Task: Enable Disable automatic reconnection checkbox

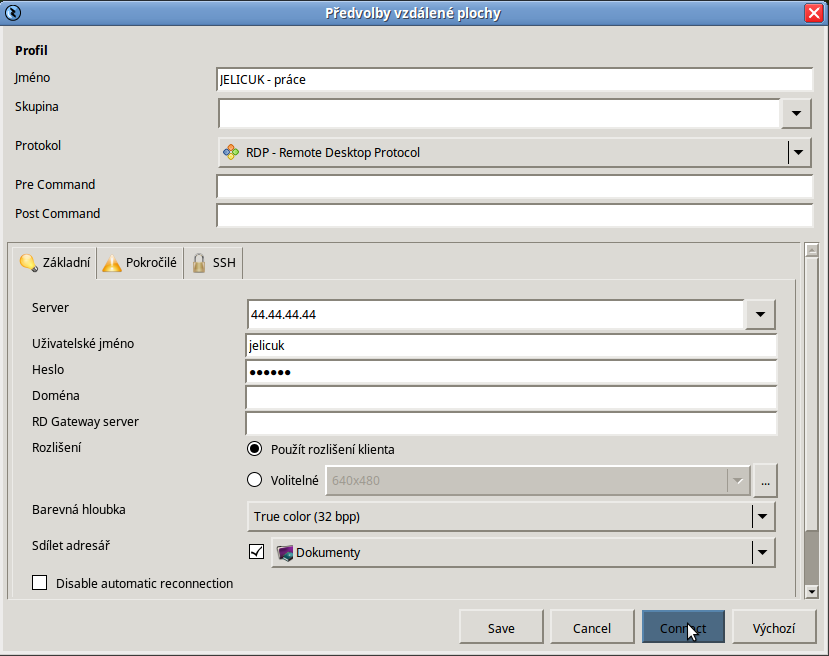Action: click(x=40, y=583)
